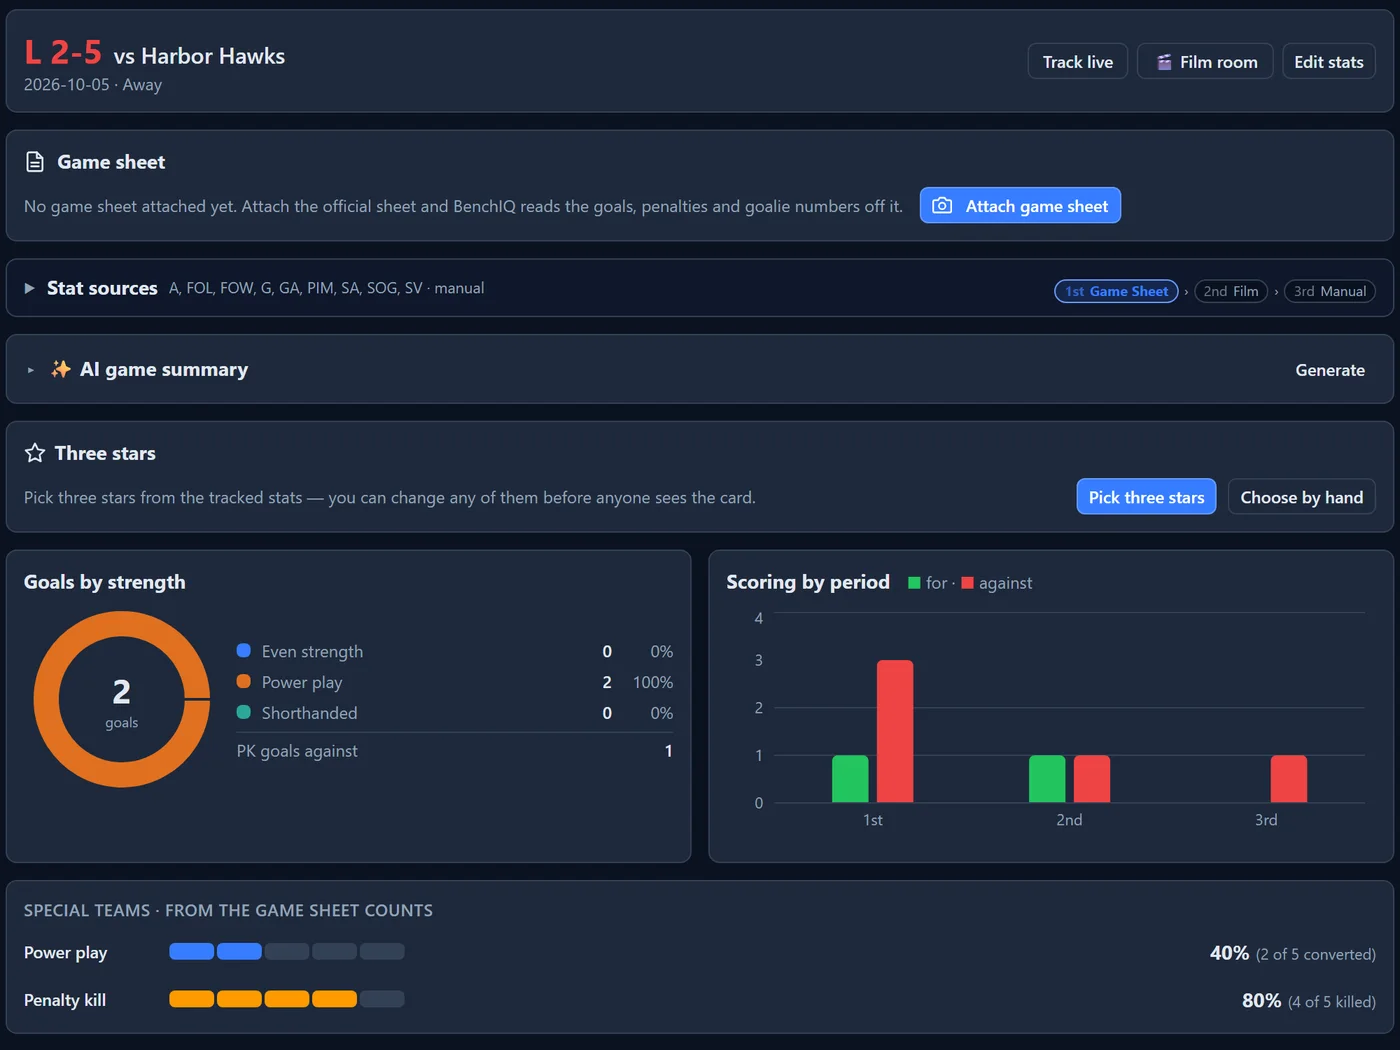This screenshot has height=1050, width=1400.
Task: Click the 'Shorthanded' legend label
Action: click(309, 713)
